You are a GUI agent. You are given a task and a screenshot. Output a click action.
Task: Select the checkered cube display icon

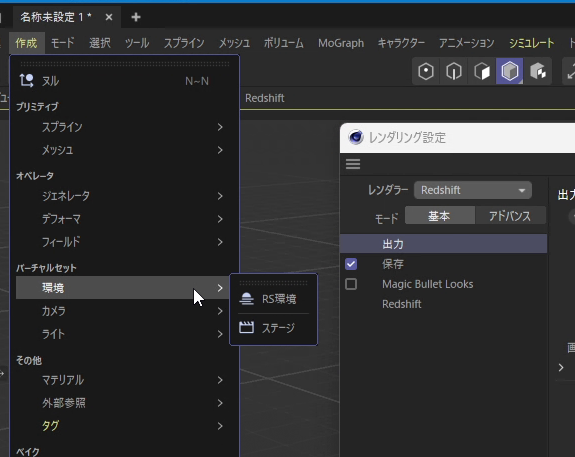(538, 71)
